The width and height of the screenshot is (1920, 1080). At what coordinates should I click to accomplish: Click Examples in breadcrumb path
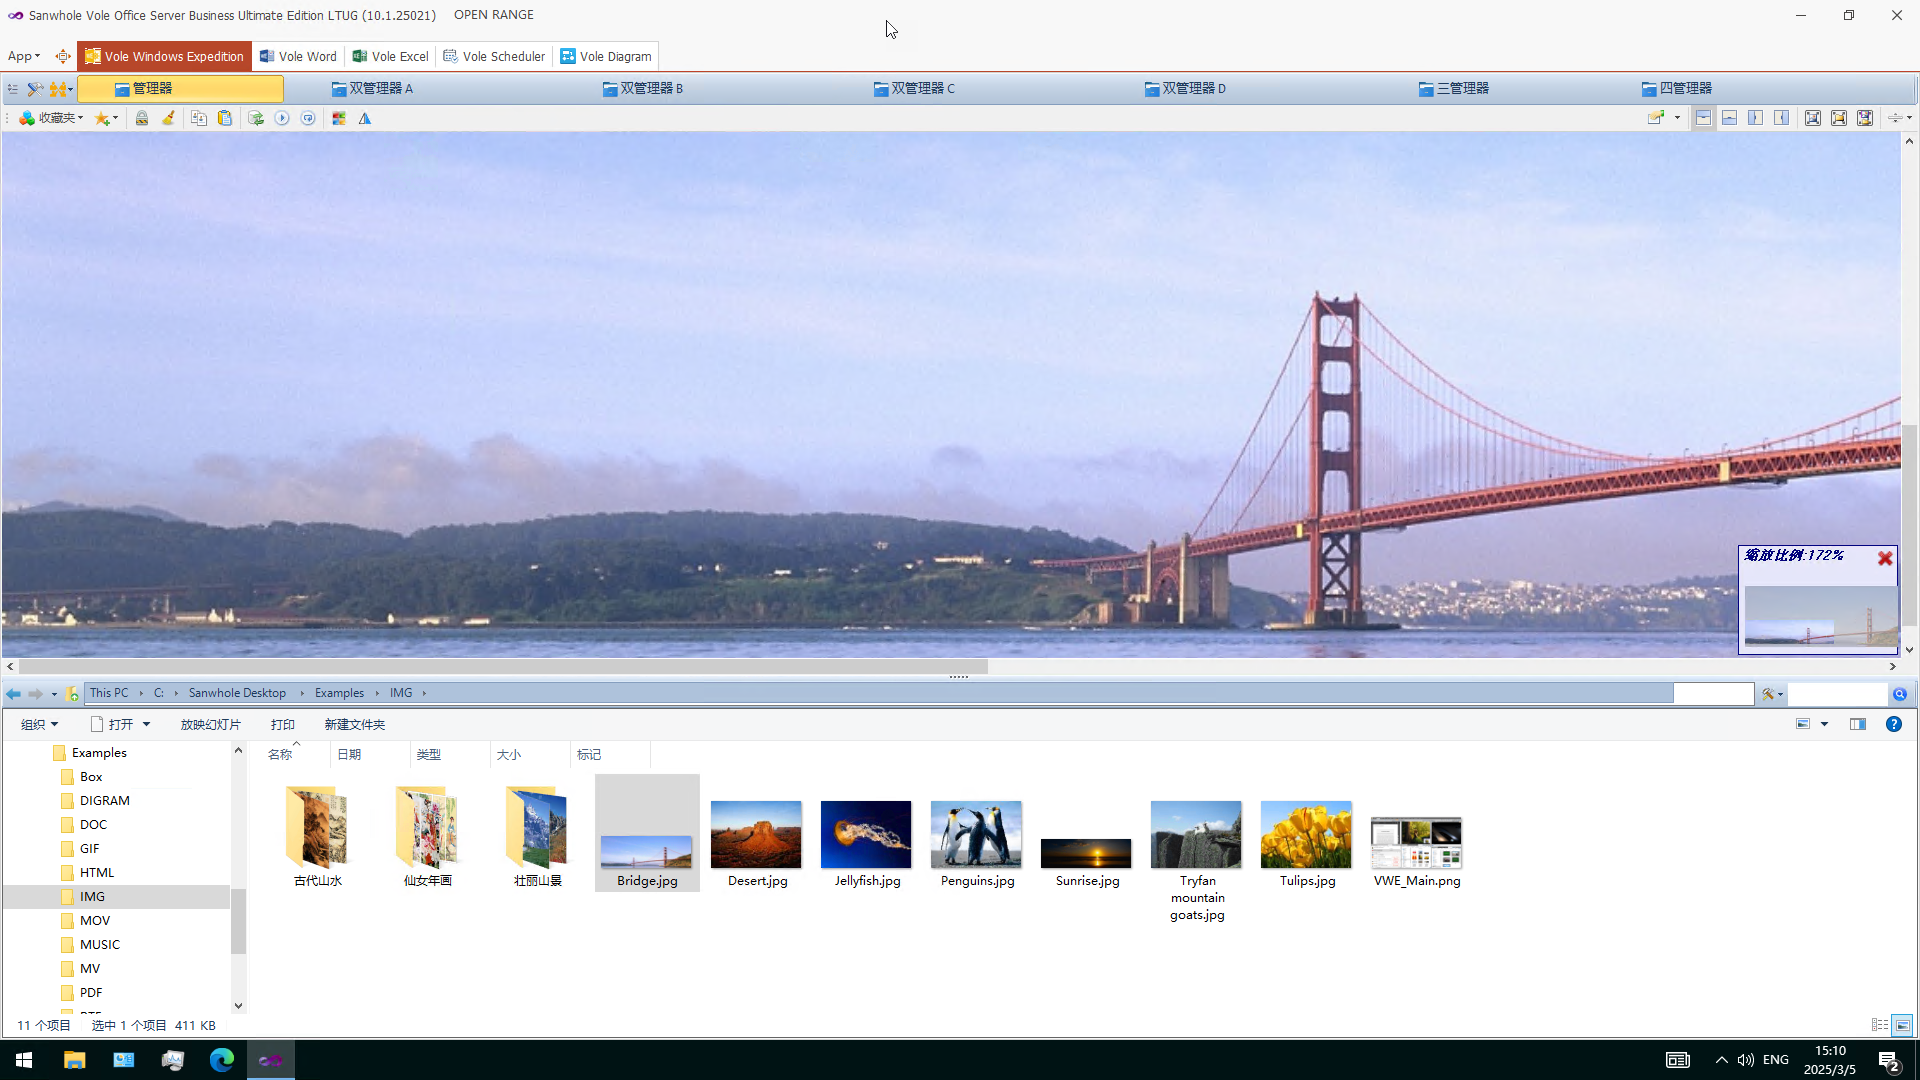pyautogui.click(x=339, y=693)
